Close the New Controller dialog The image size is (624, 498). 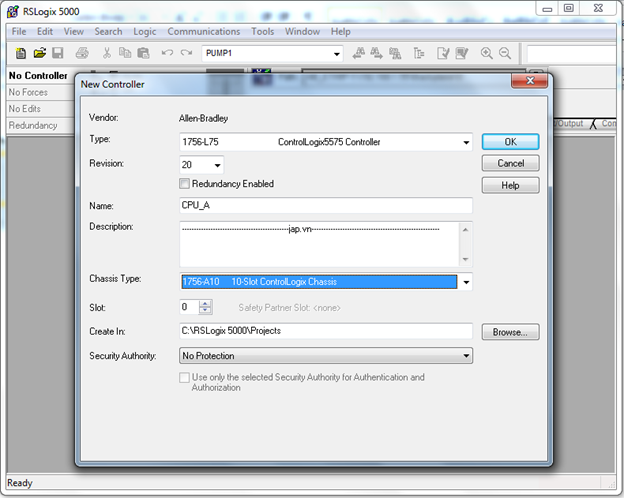coord(530,81)
